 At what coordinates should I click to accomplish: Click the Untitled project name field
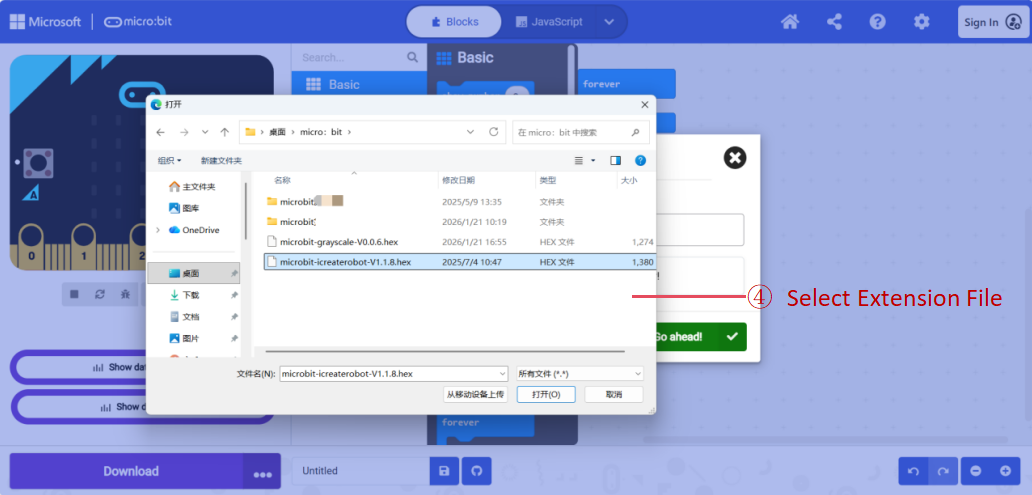pos(361,471)
